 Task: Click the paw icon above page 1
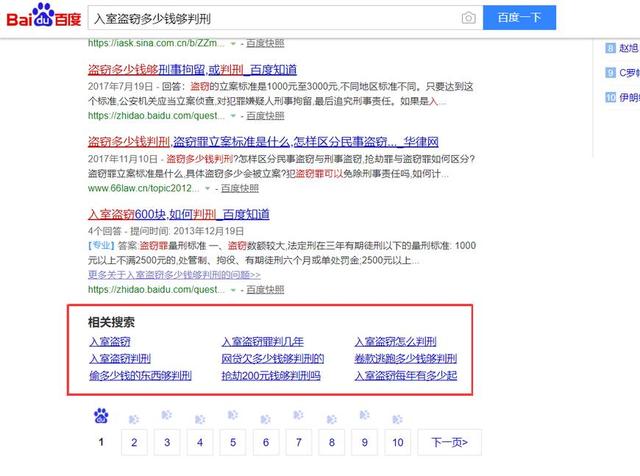[101, 416]
